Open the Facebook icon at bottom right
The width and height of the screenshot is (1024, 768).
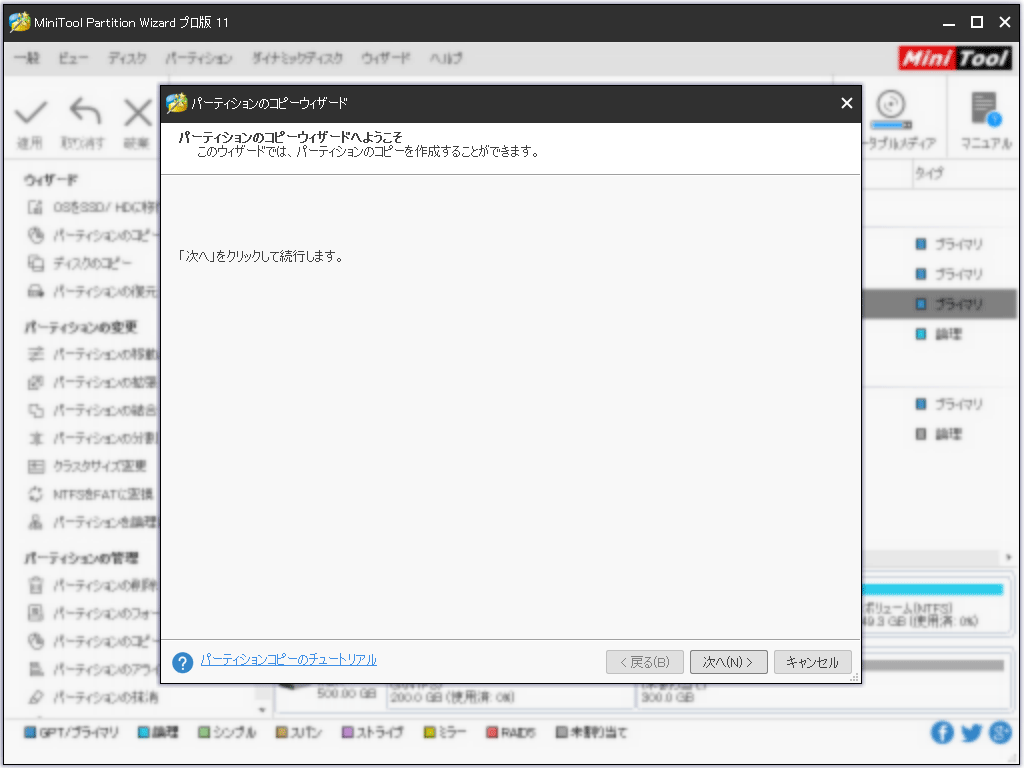[942, 733]
